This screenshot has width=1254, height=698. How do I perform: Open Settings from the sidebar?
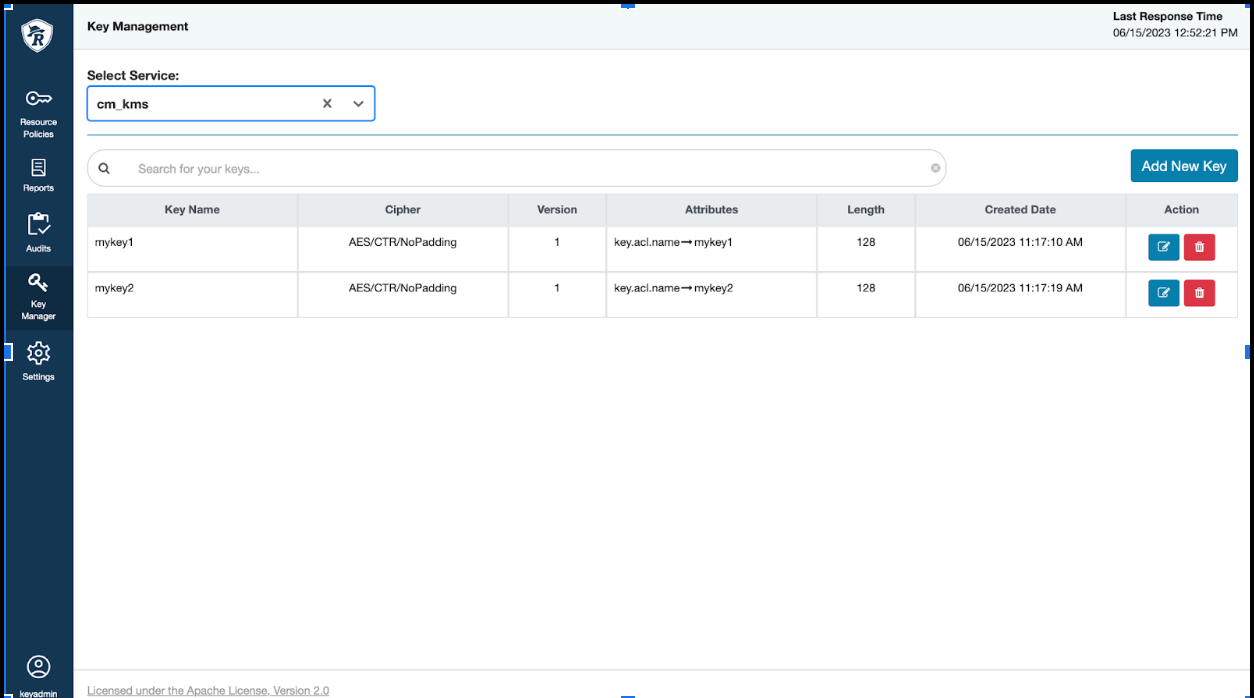point(38,361)
